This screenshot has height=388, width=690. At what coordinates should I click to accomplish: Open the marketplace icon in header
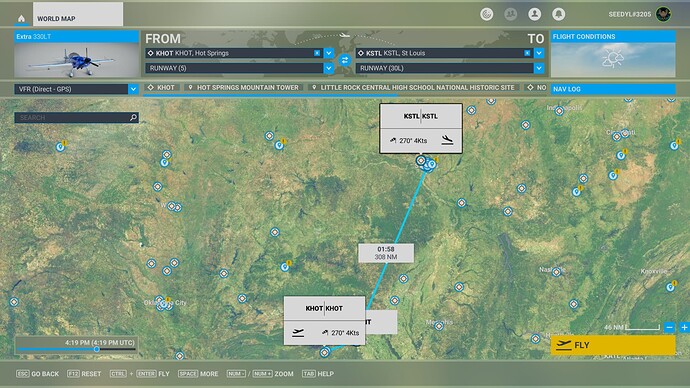pos(486,14)
